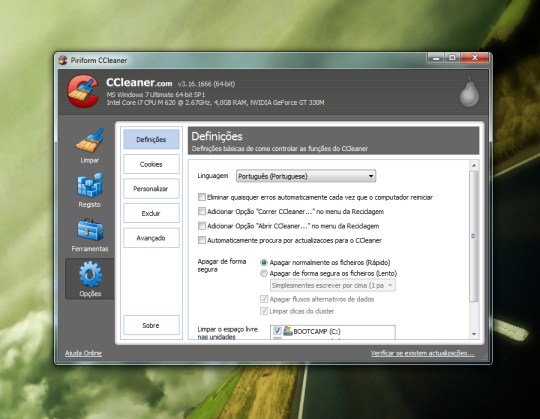
Task: Open the Registo registry section
Action: click(x=90, y=190)
